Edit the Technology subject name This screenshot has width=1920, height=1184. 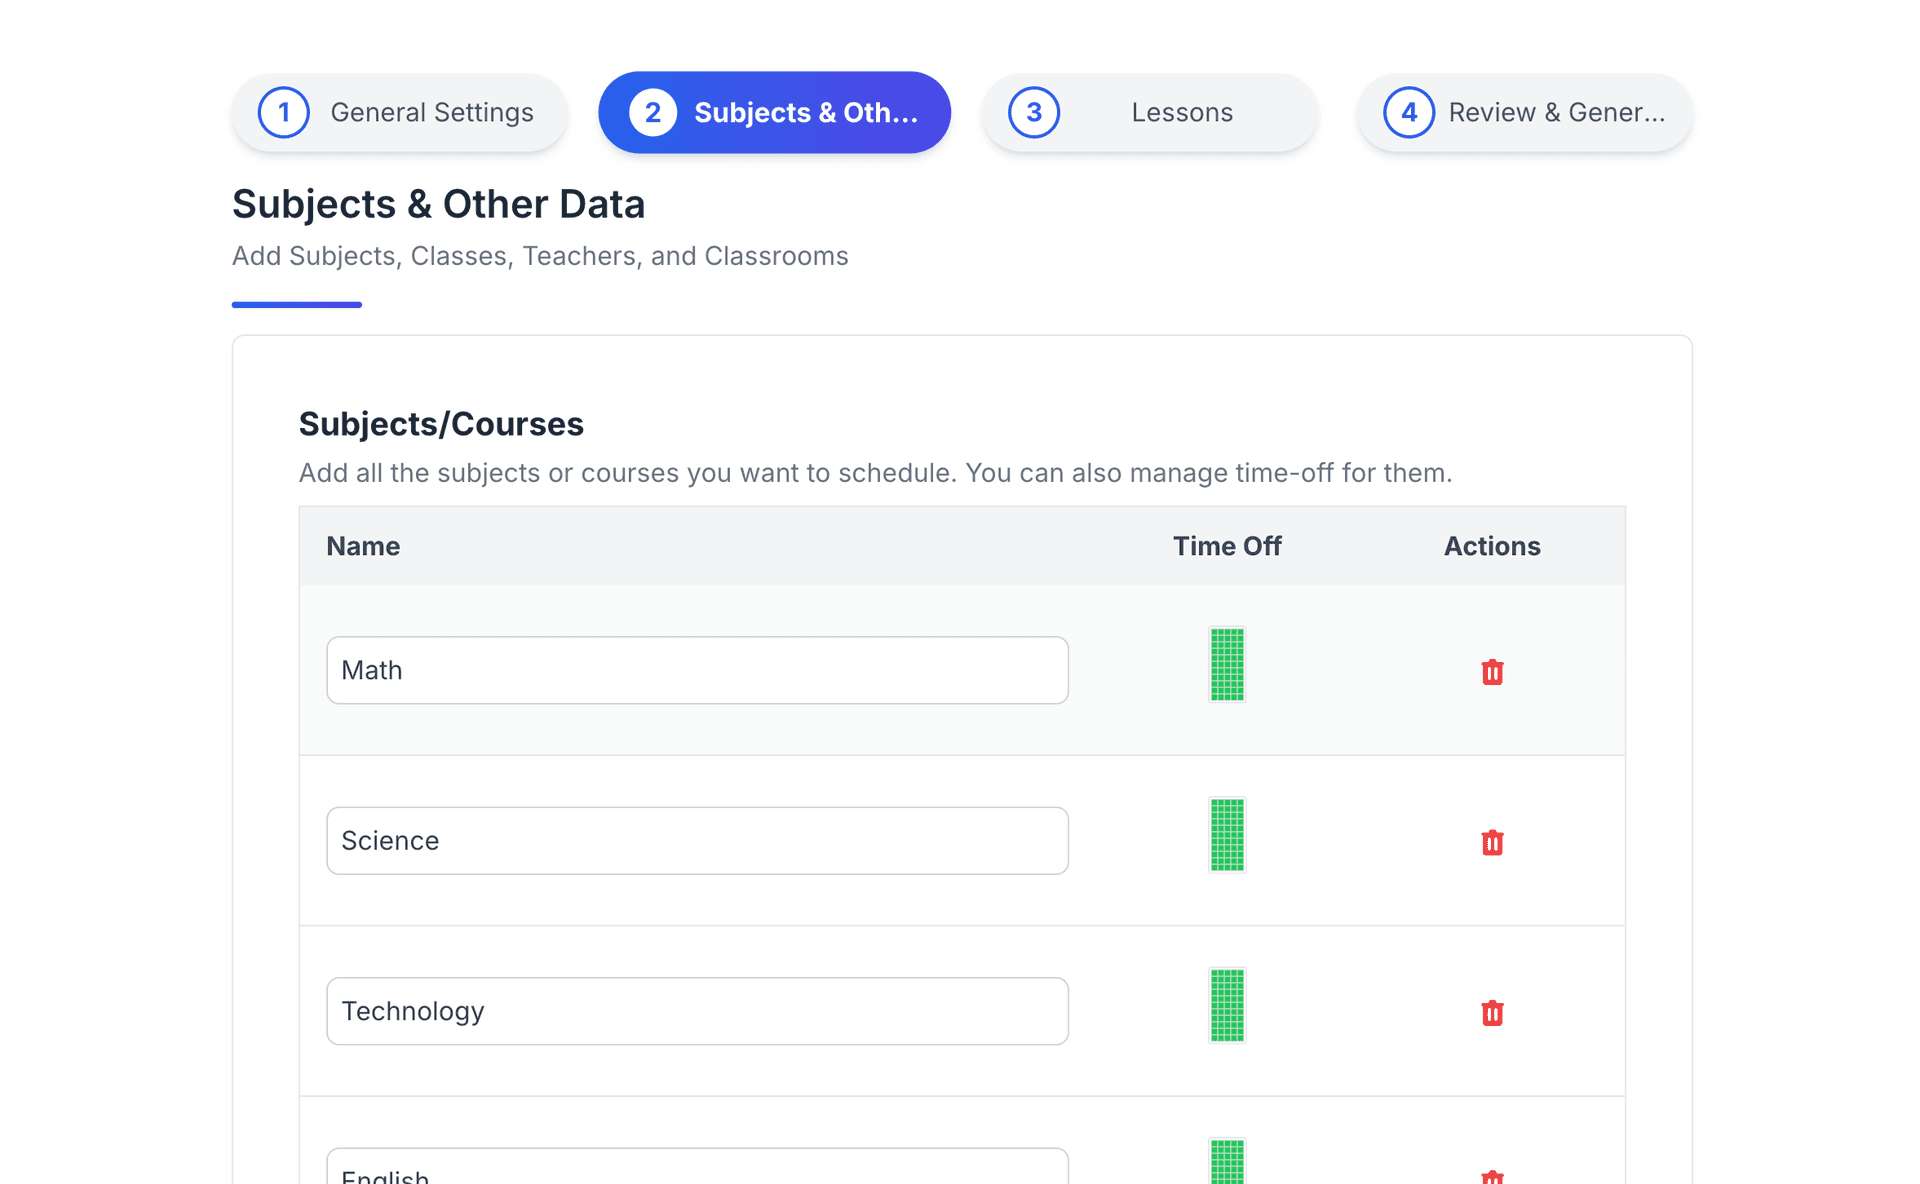697,1011
